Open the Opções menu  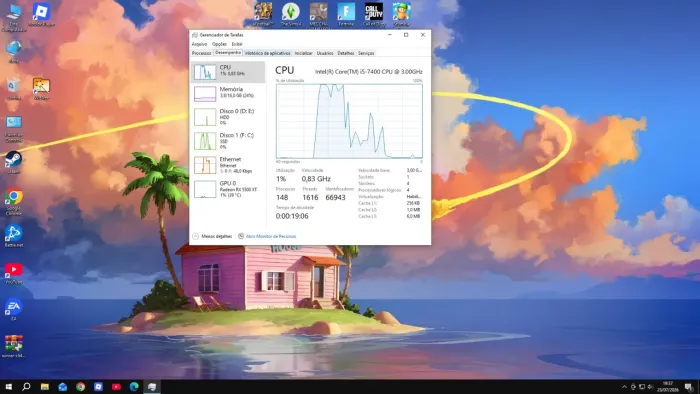pyautogui.click(x=219, y=44)
